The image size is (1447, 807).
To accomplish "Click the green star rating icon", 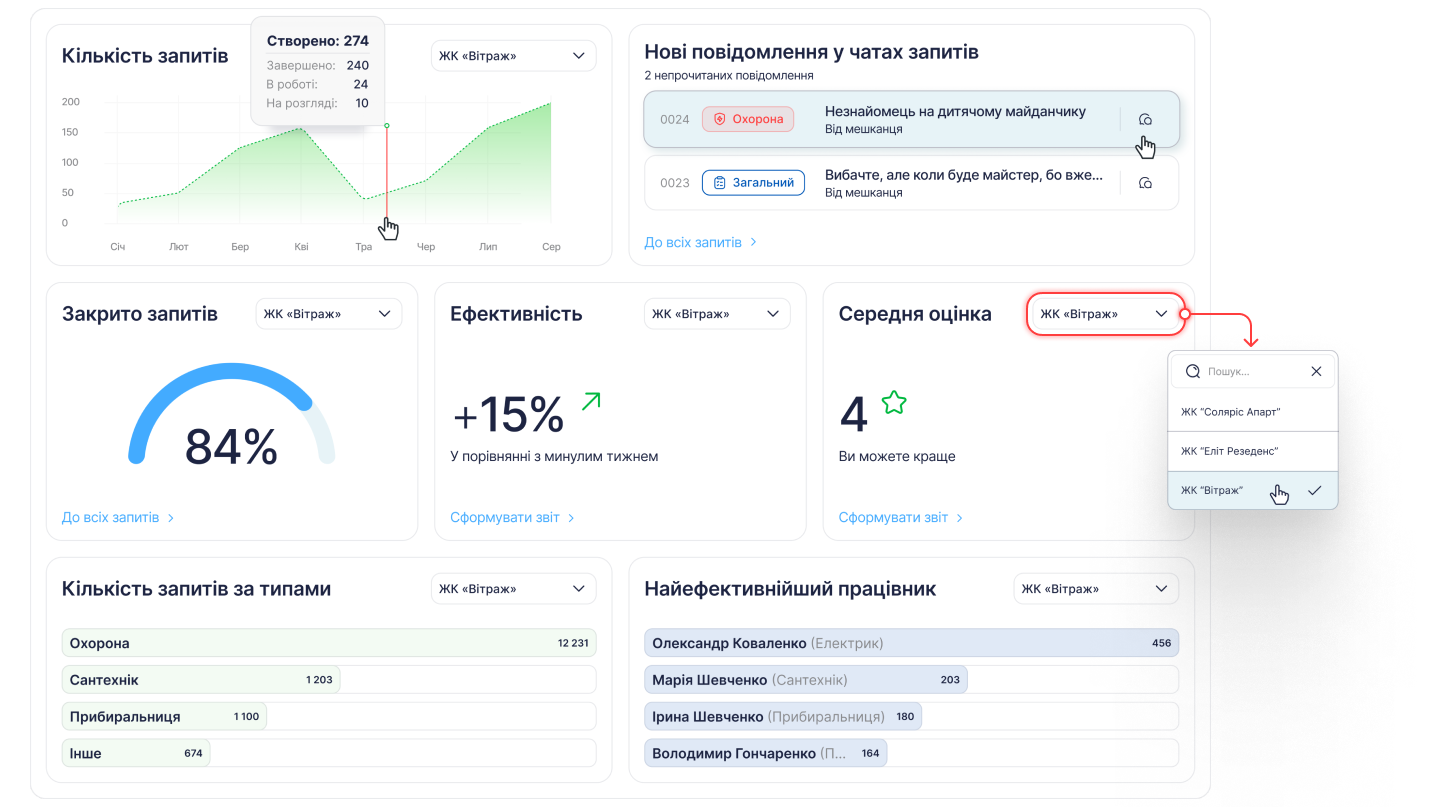I will (x=894, y=402).
